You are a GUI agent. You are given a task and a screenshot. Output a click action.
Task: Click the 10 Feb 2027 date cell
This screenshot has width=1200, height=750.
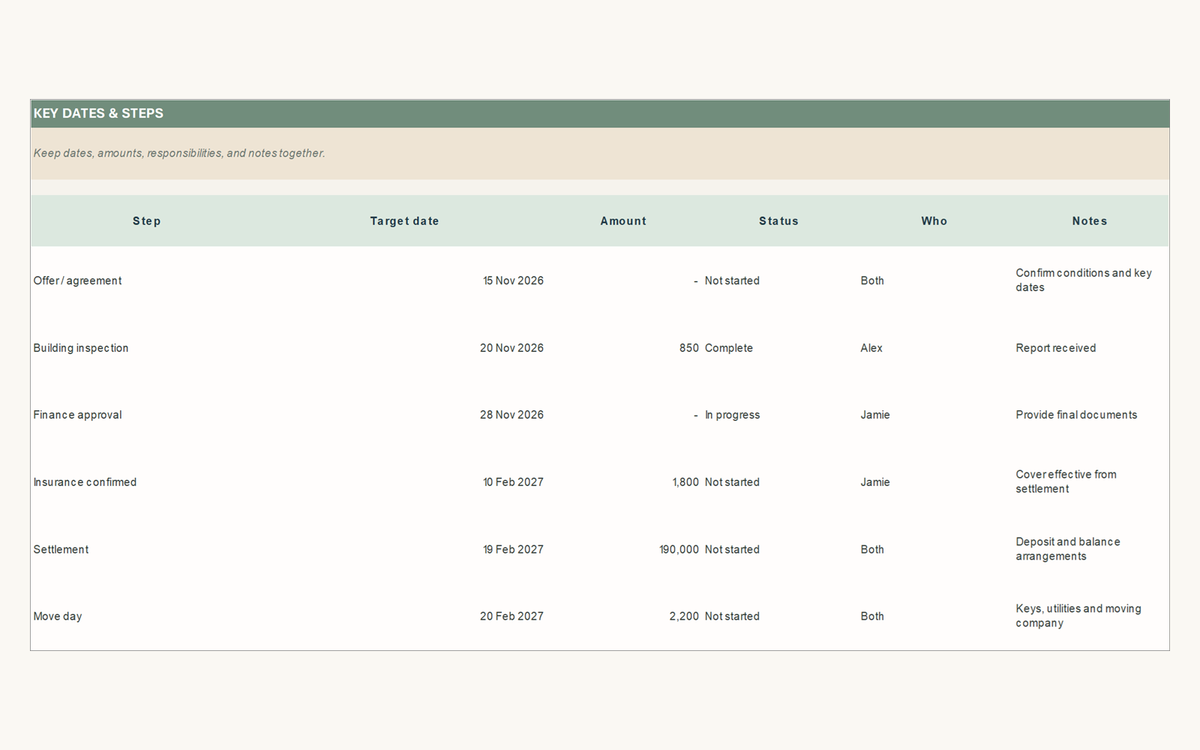[x=513, y=482]
